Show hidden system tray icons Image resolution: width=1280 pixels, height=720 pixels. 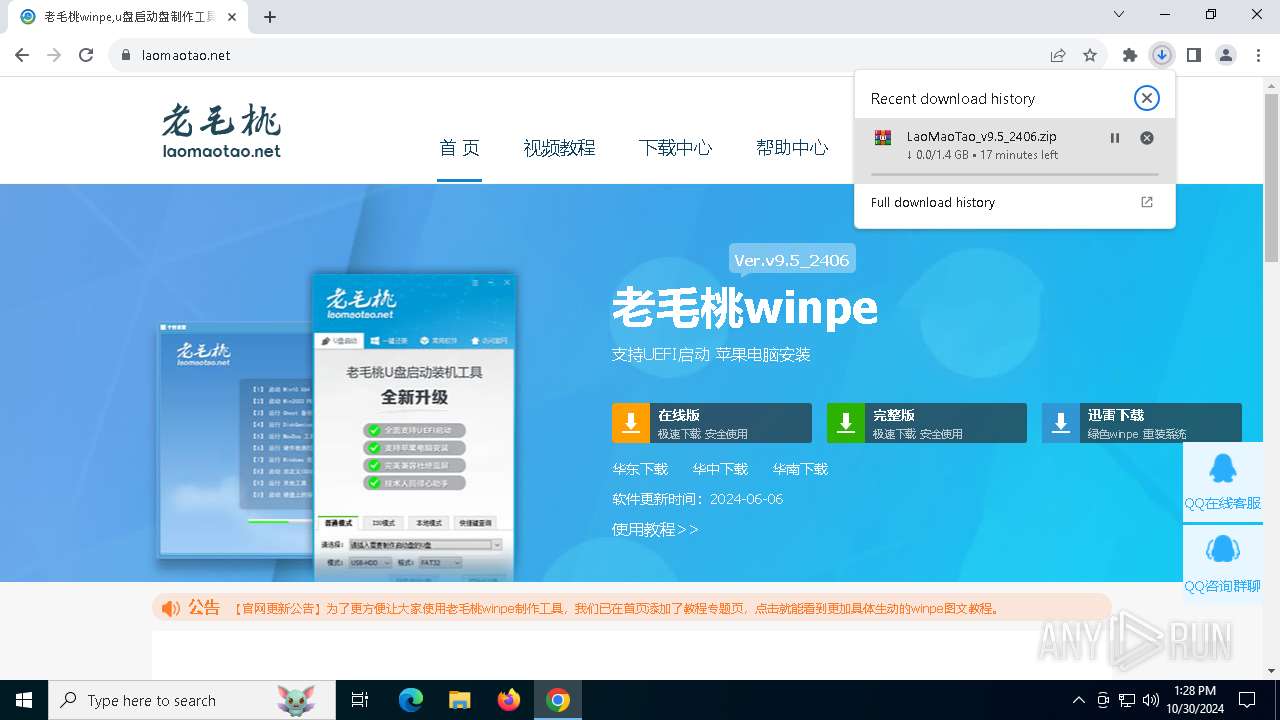click(1078, 700)
